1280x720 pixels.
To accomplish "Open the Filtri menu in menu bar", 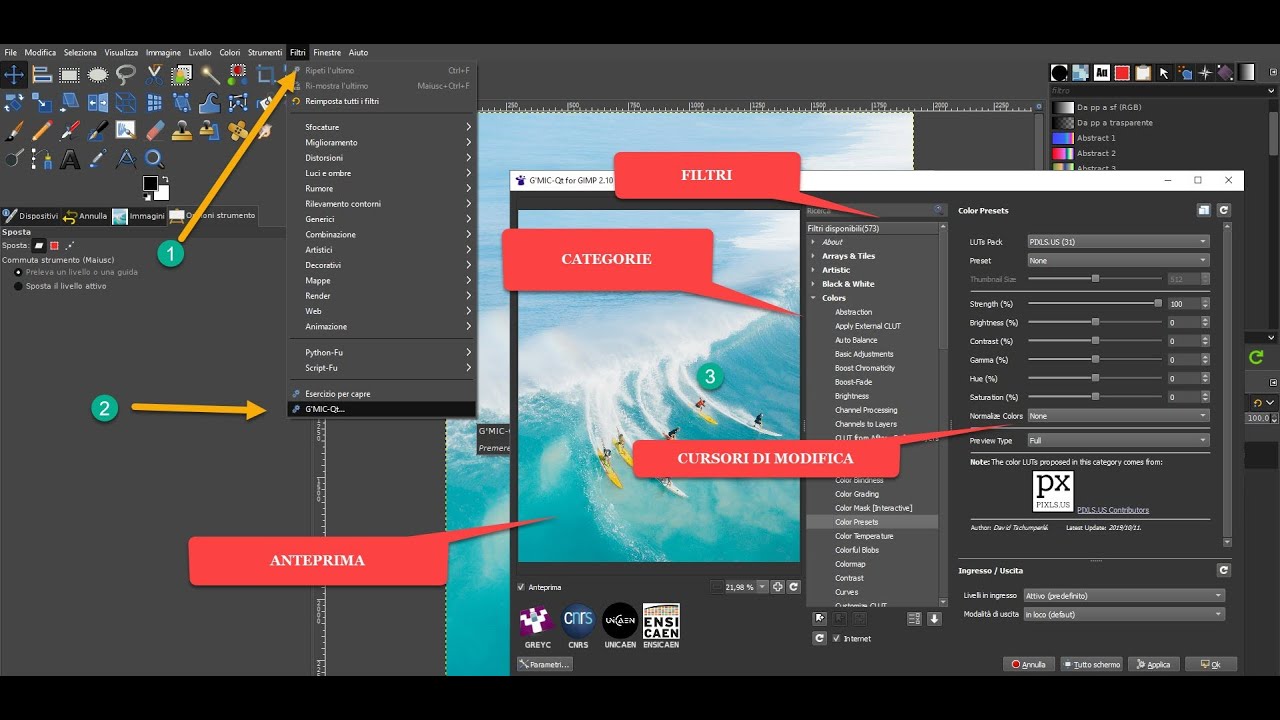I will pyautogui.click(x=298, y=52).
